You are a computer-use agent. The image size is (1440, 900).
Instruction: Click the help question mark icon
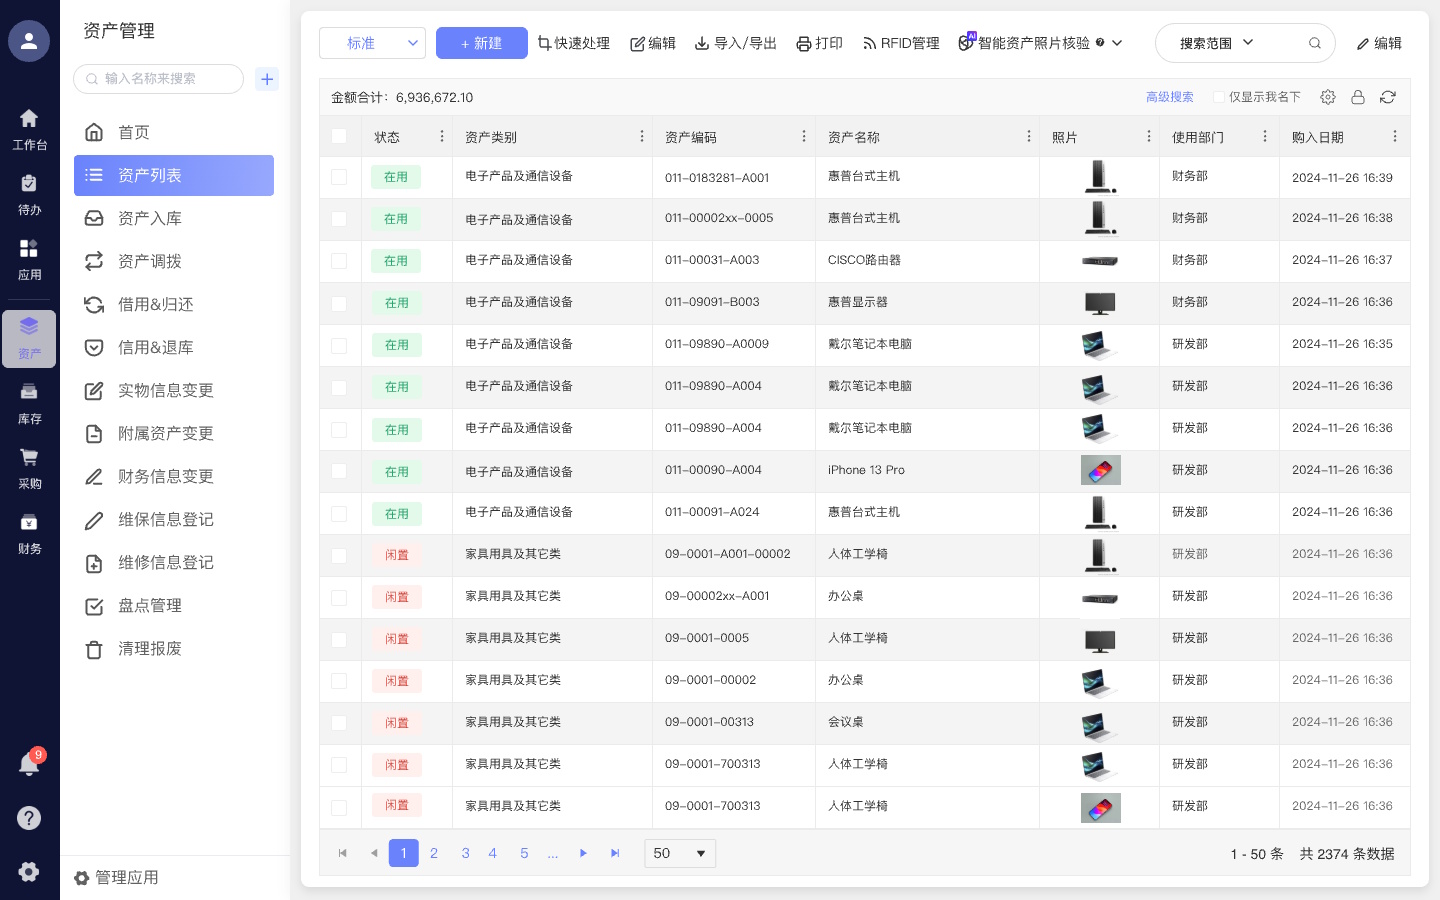click(29, 818)
